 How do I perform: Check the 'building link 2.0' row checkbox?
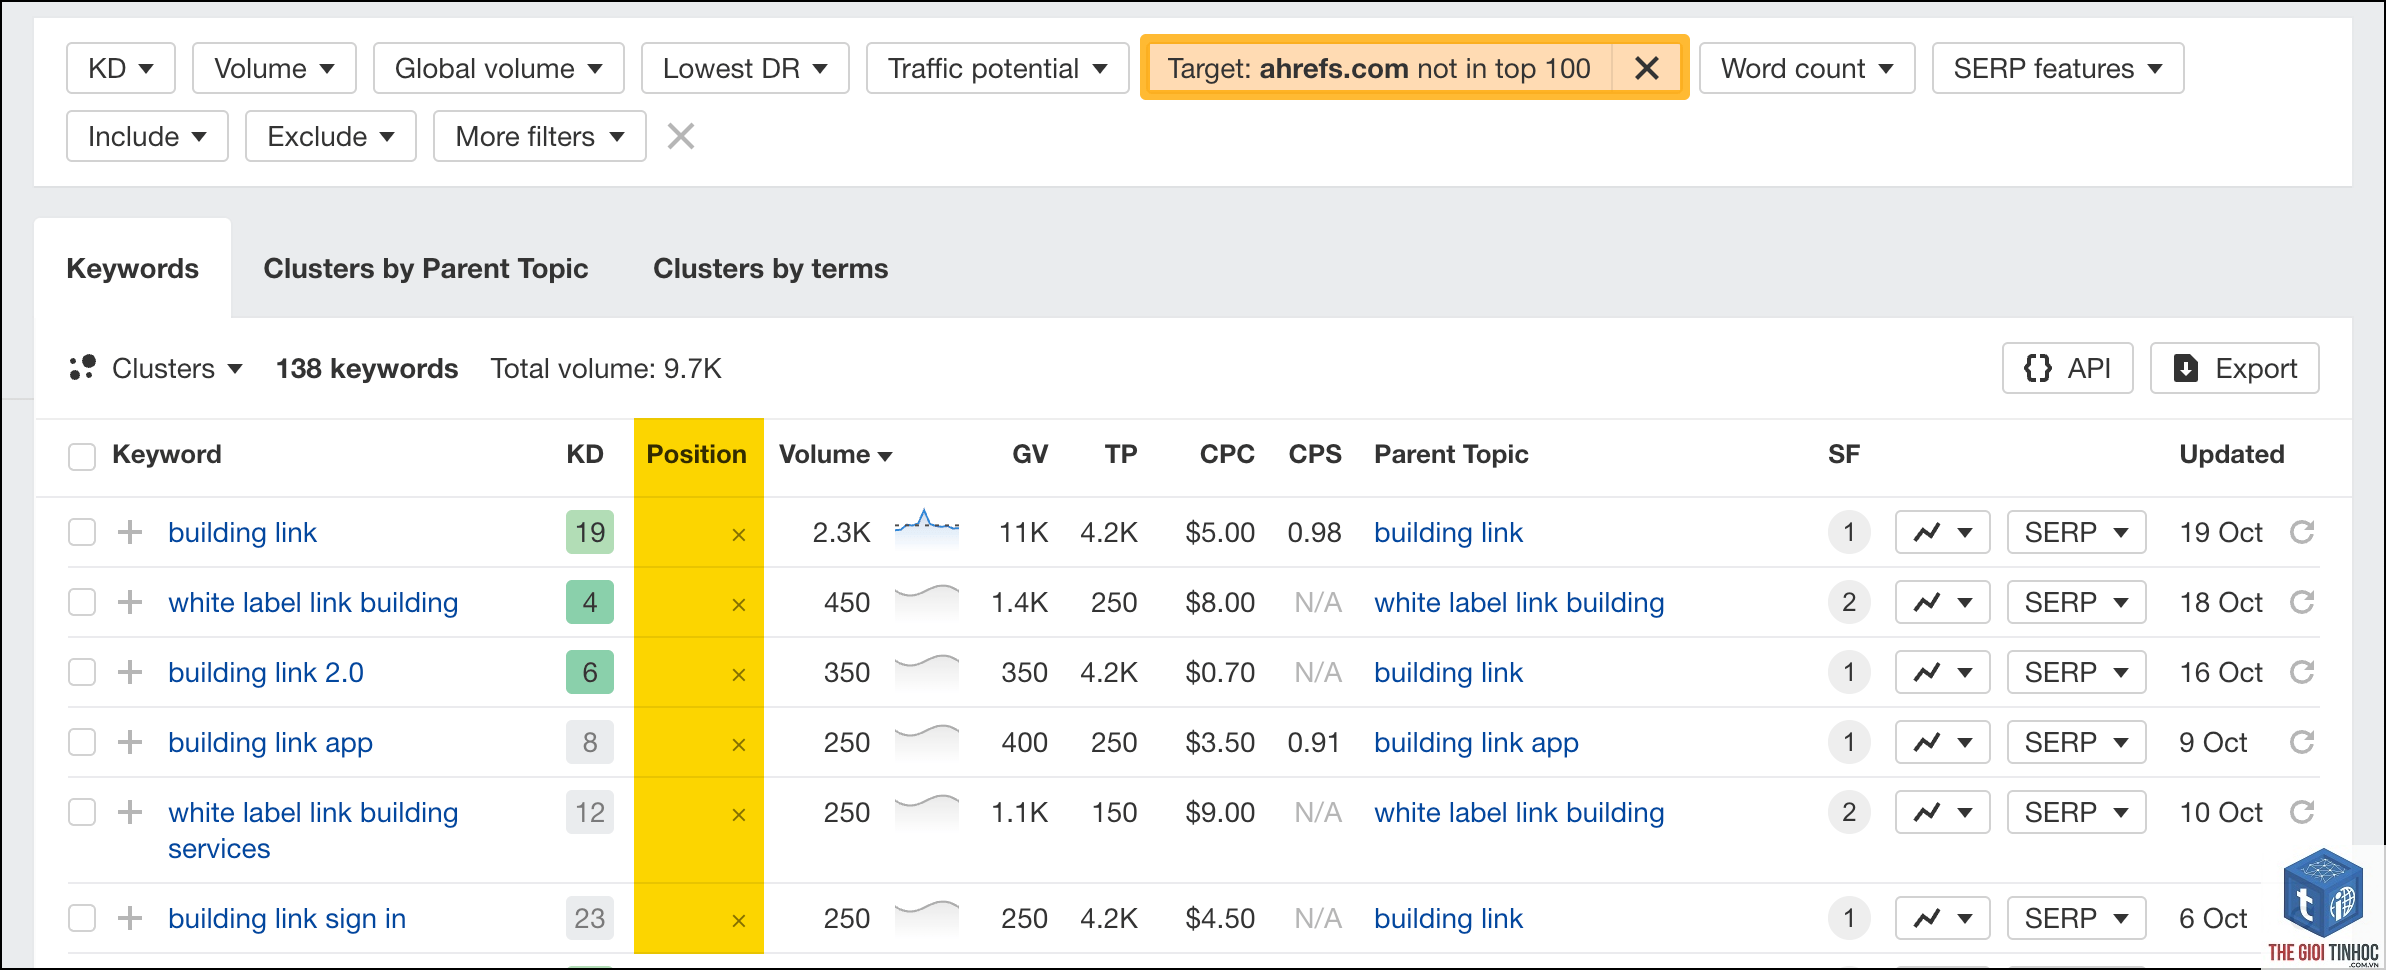(x=82, y=672)
